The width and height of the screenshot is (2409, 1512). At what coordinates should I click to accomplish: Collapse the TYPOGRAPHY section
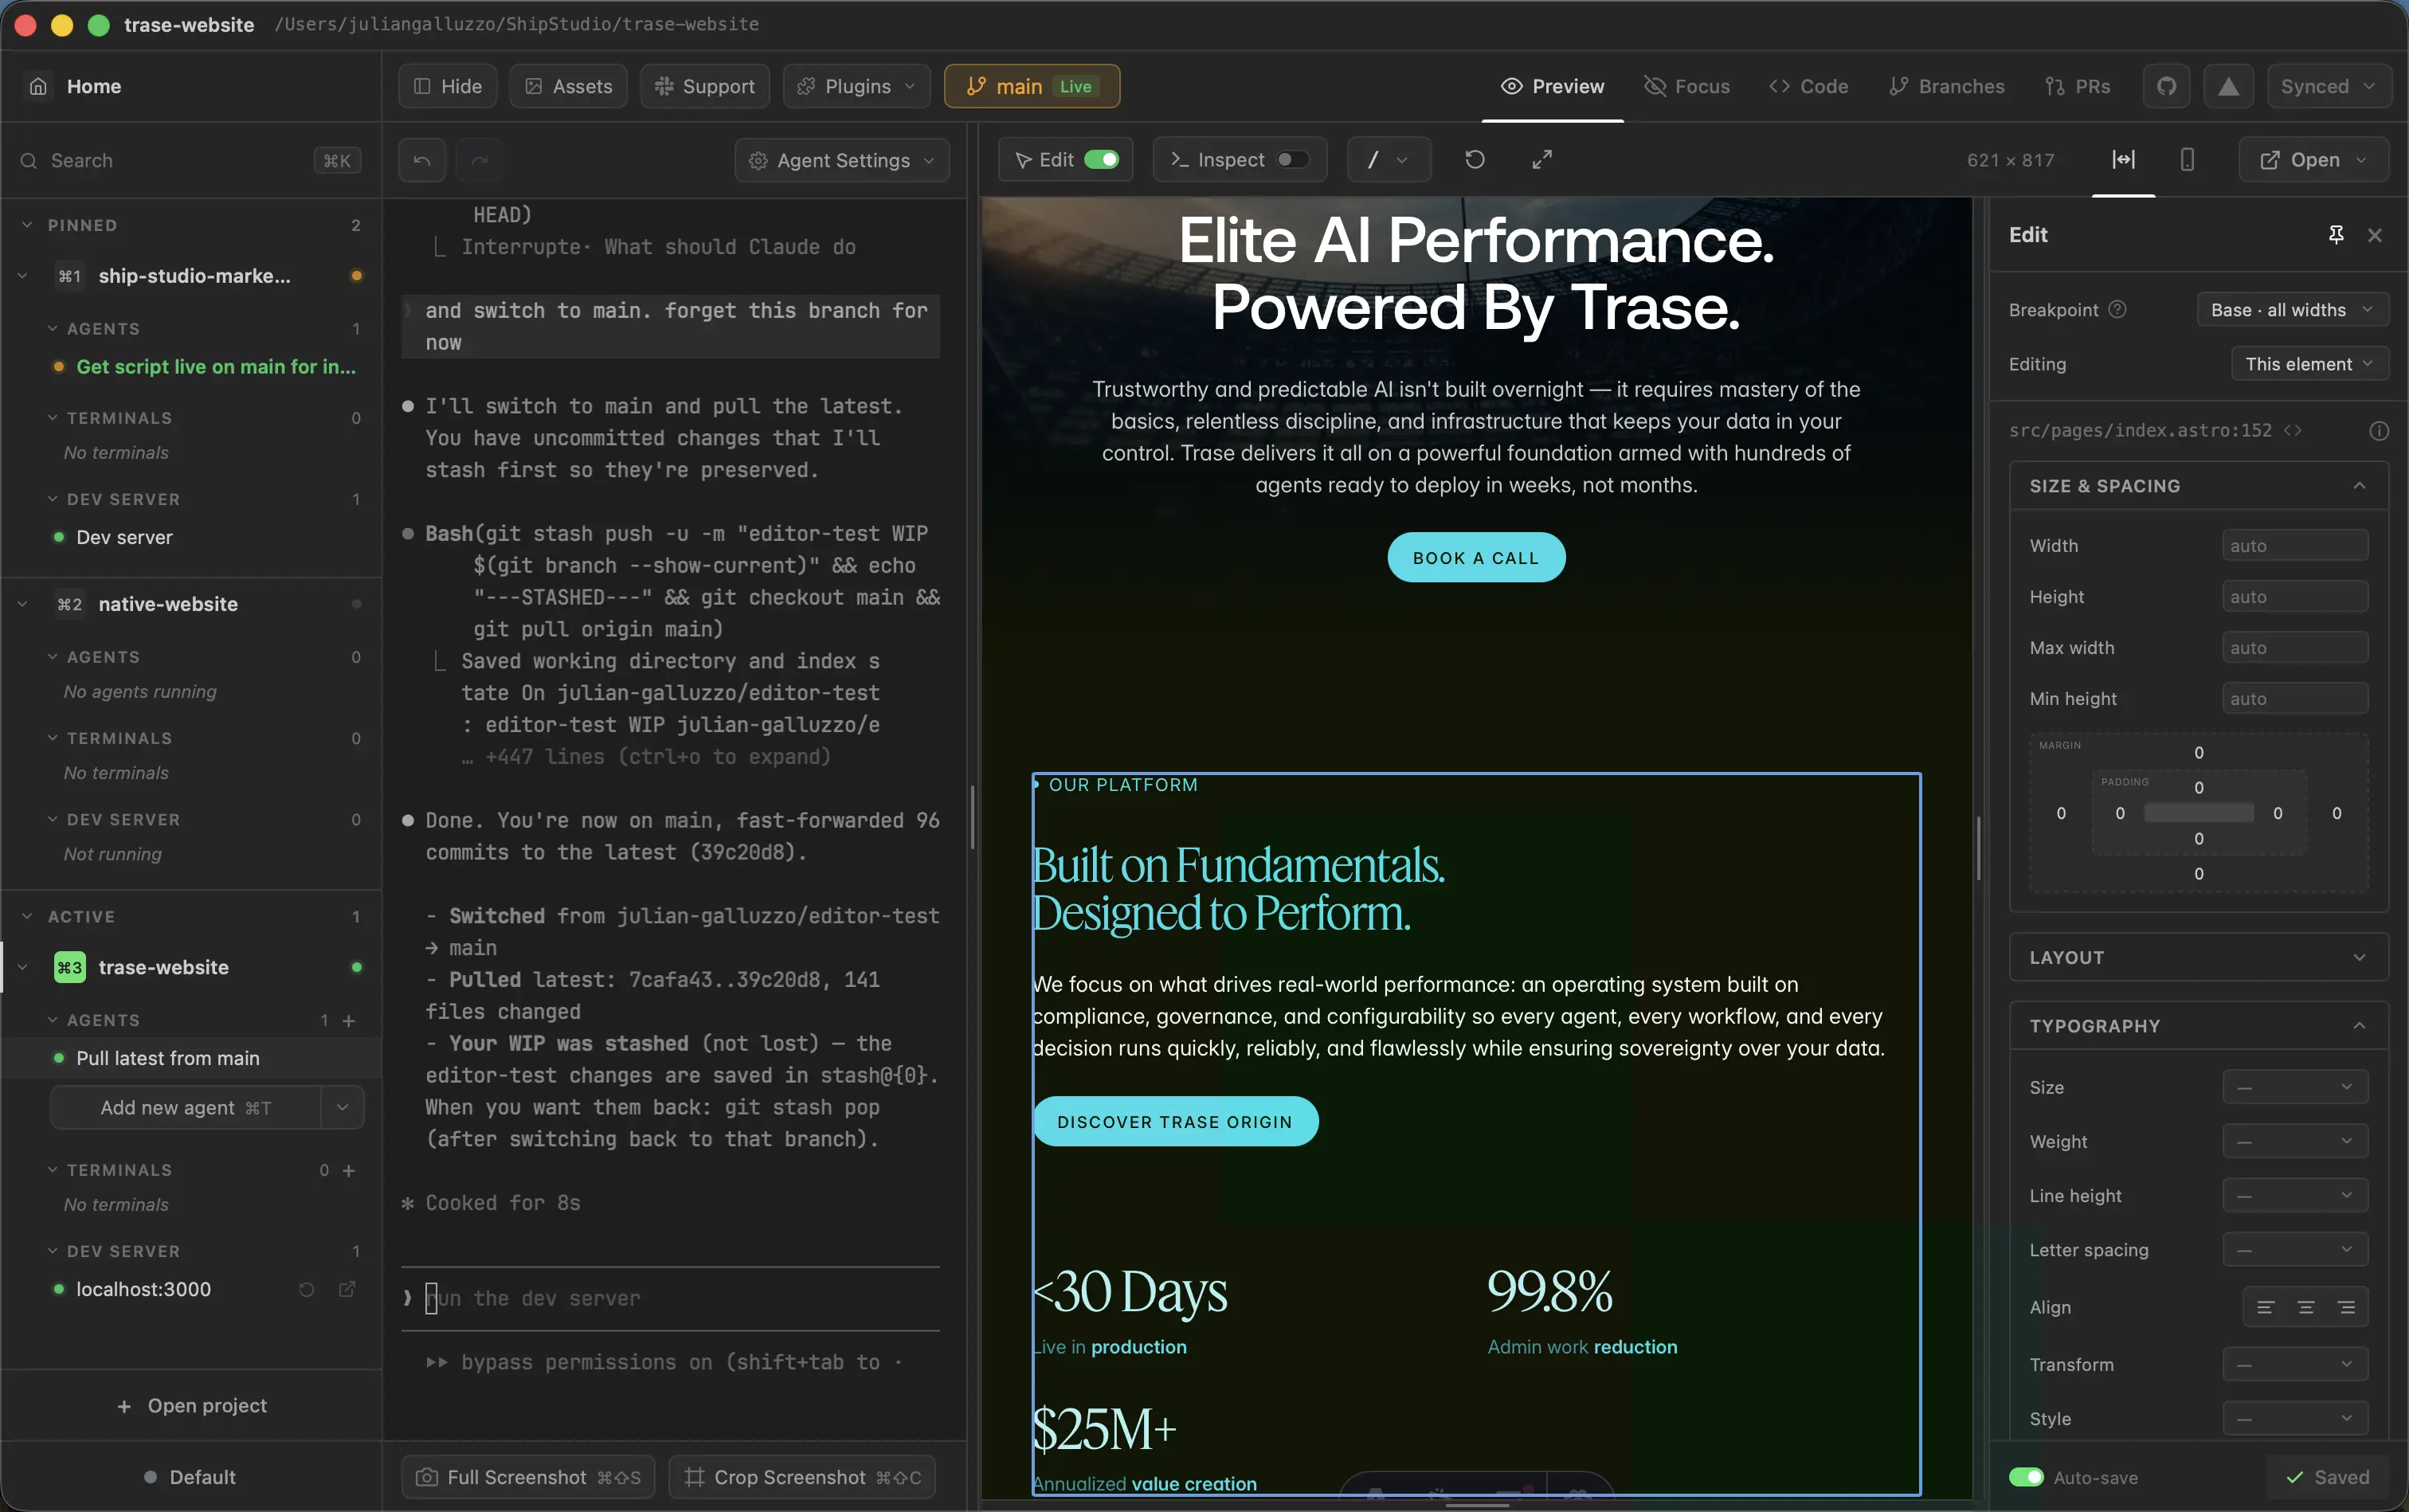tap(2198, 1026)
